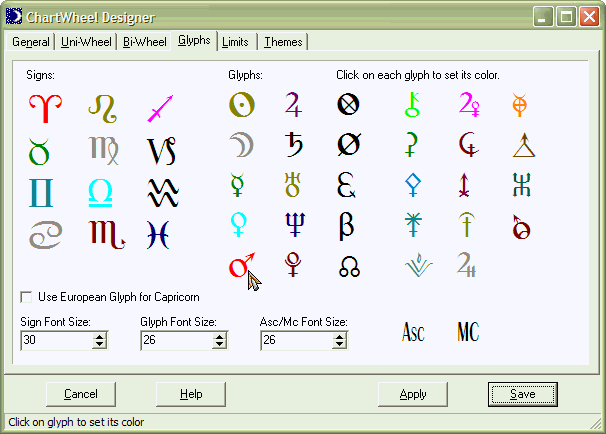Click the dark red Scorpio sign glyph
Image resolution: width=606 pixels, height=434 pixels.
coord(107,234)
